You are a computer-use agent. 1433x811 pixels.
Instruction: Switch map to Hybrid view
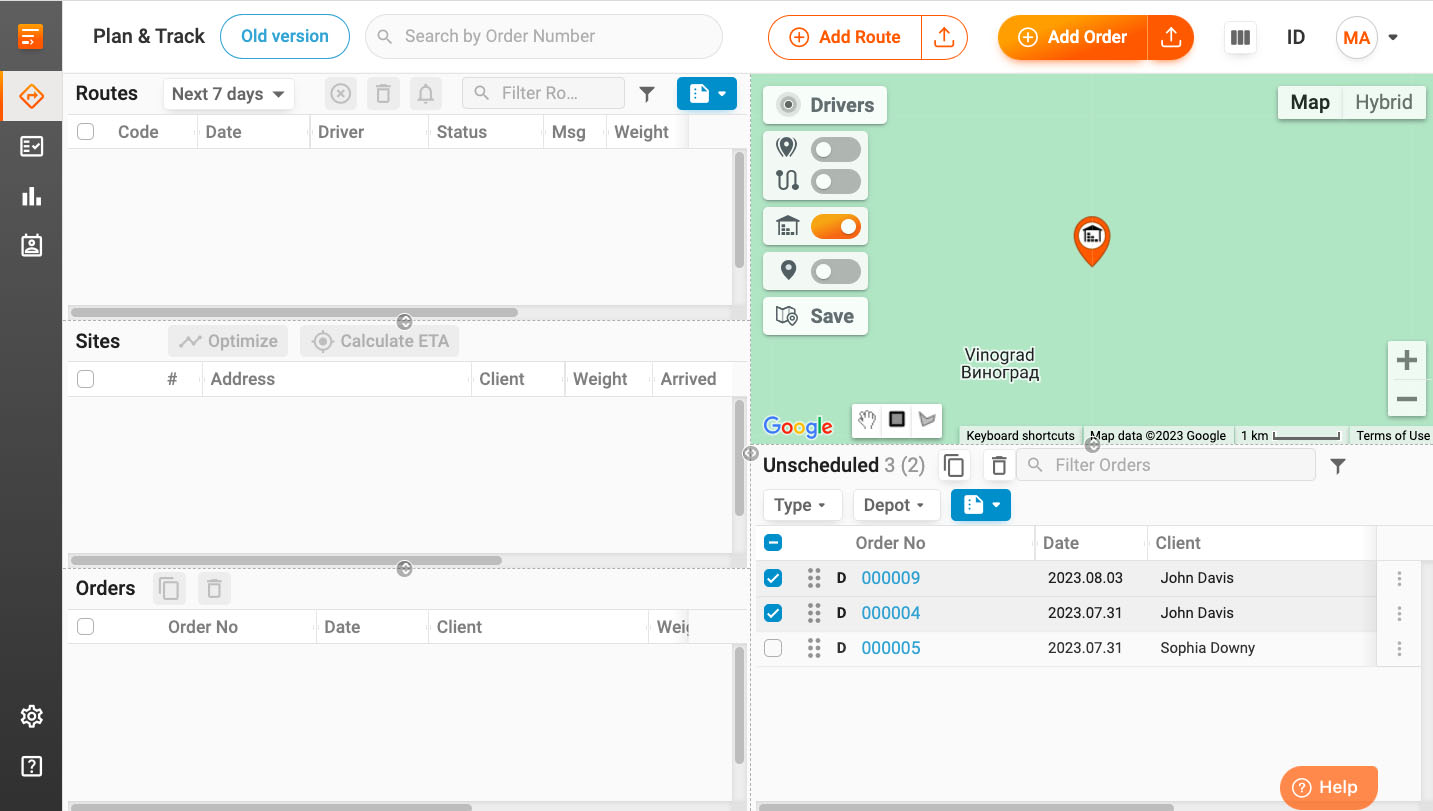click(x=1384, y=102)
